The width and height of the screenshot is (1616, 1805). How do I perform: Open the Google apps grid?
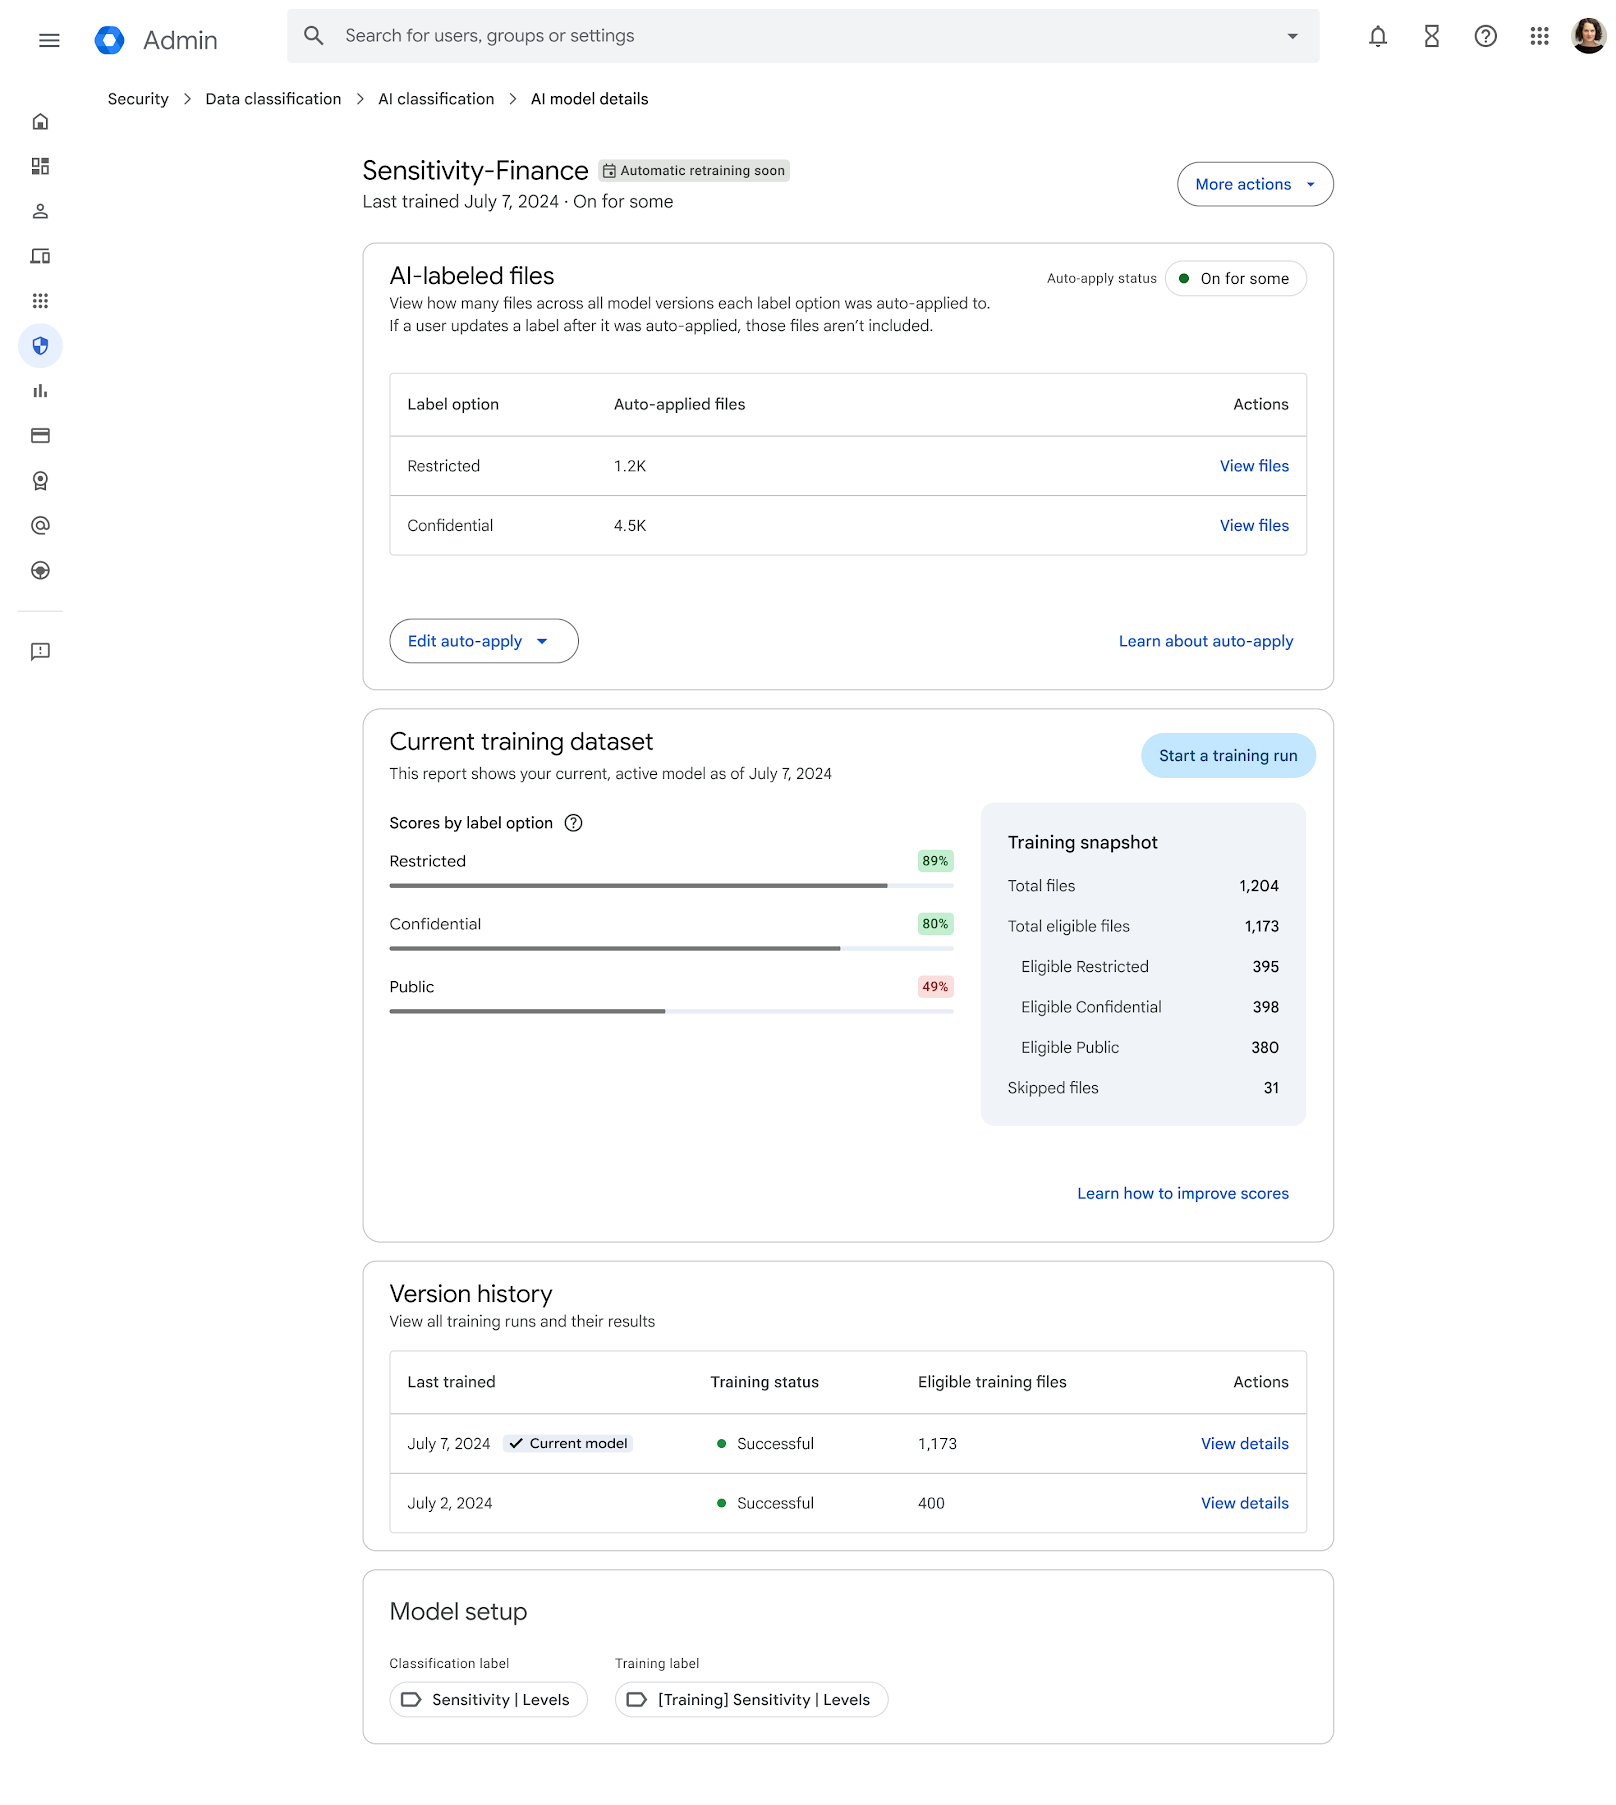1540,37
